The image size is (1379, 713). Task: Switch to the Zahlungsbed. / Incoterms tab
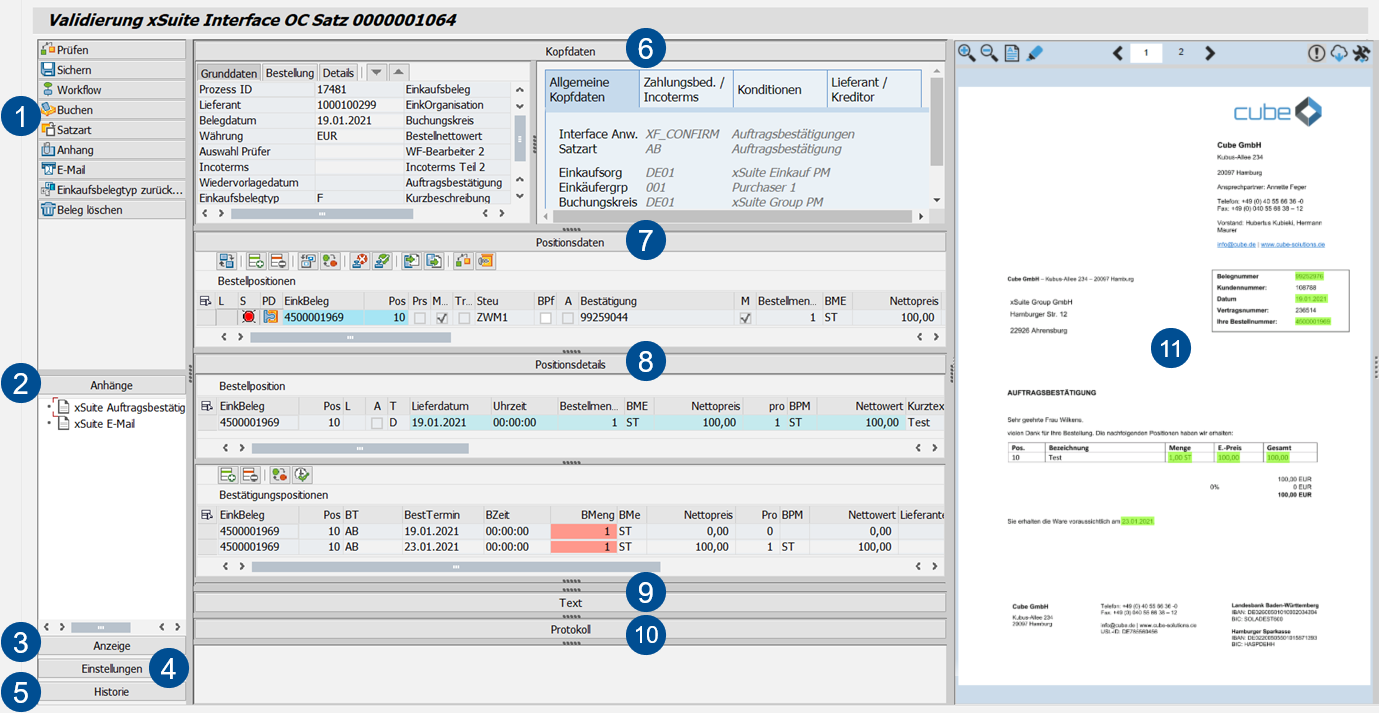click(x=685, y=89)
